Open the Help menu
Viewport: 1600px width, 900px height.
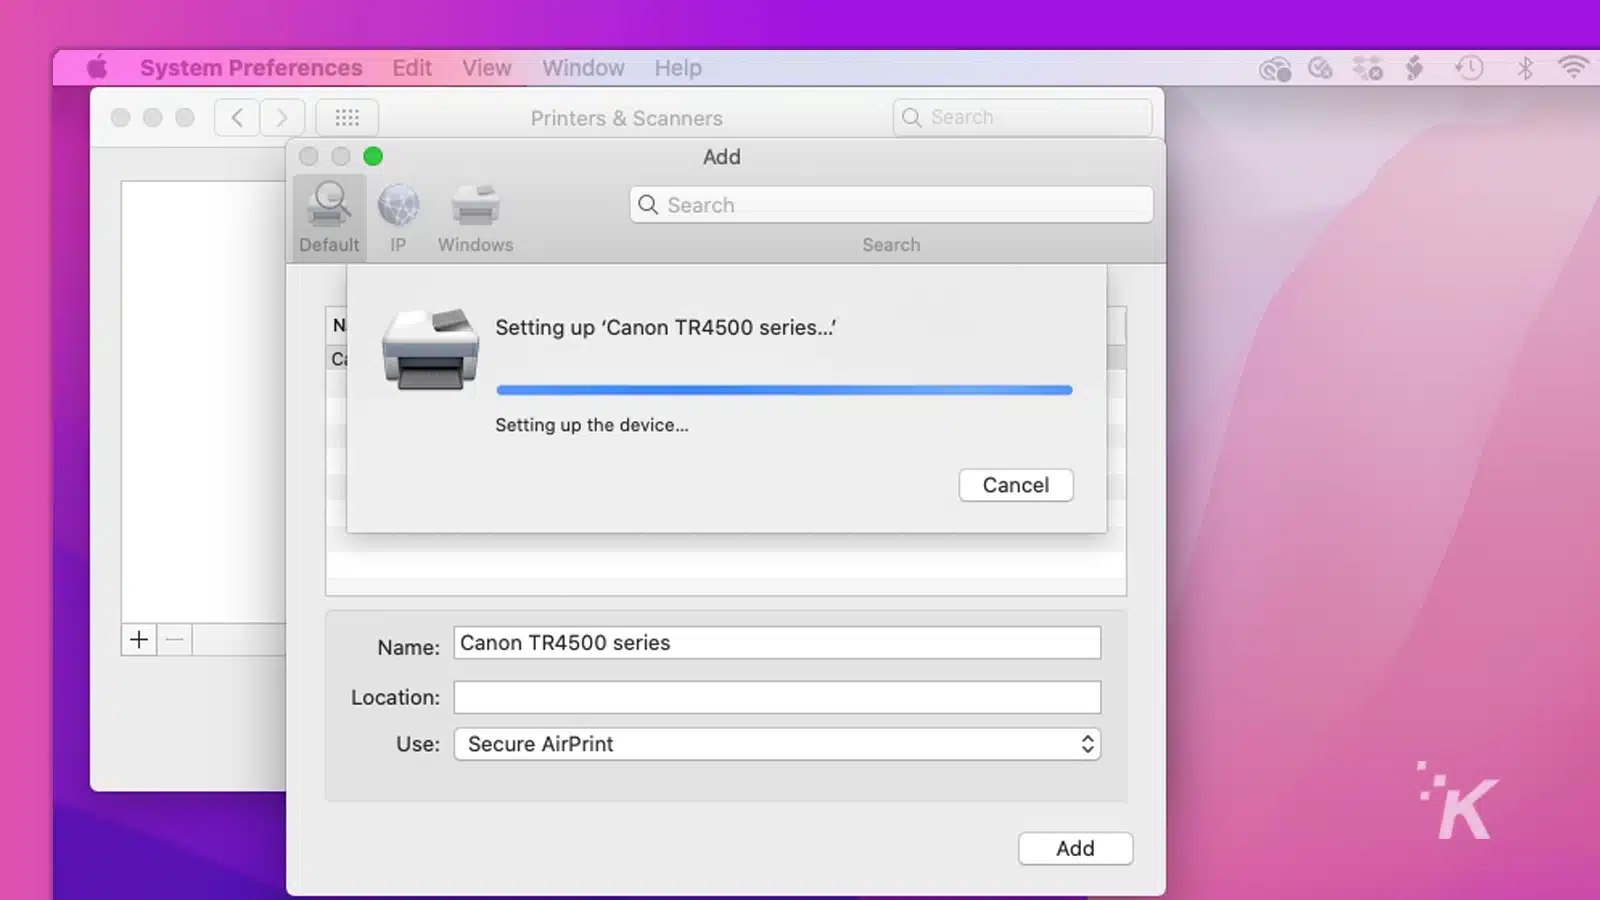(678, 68)
